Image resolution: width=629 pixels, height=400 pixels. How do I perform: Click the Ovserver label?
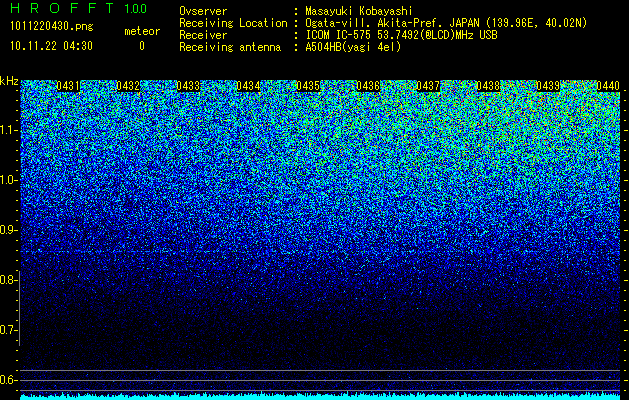tap(203, 11)
